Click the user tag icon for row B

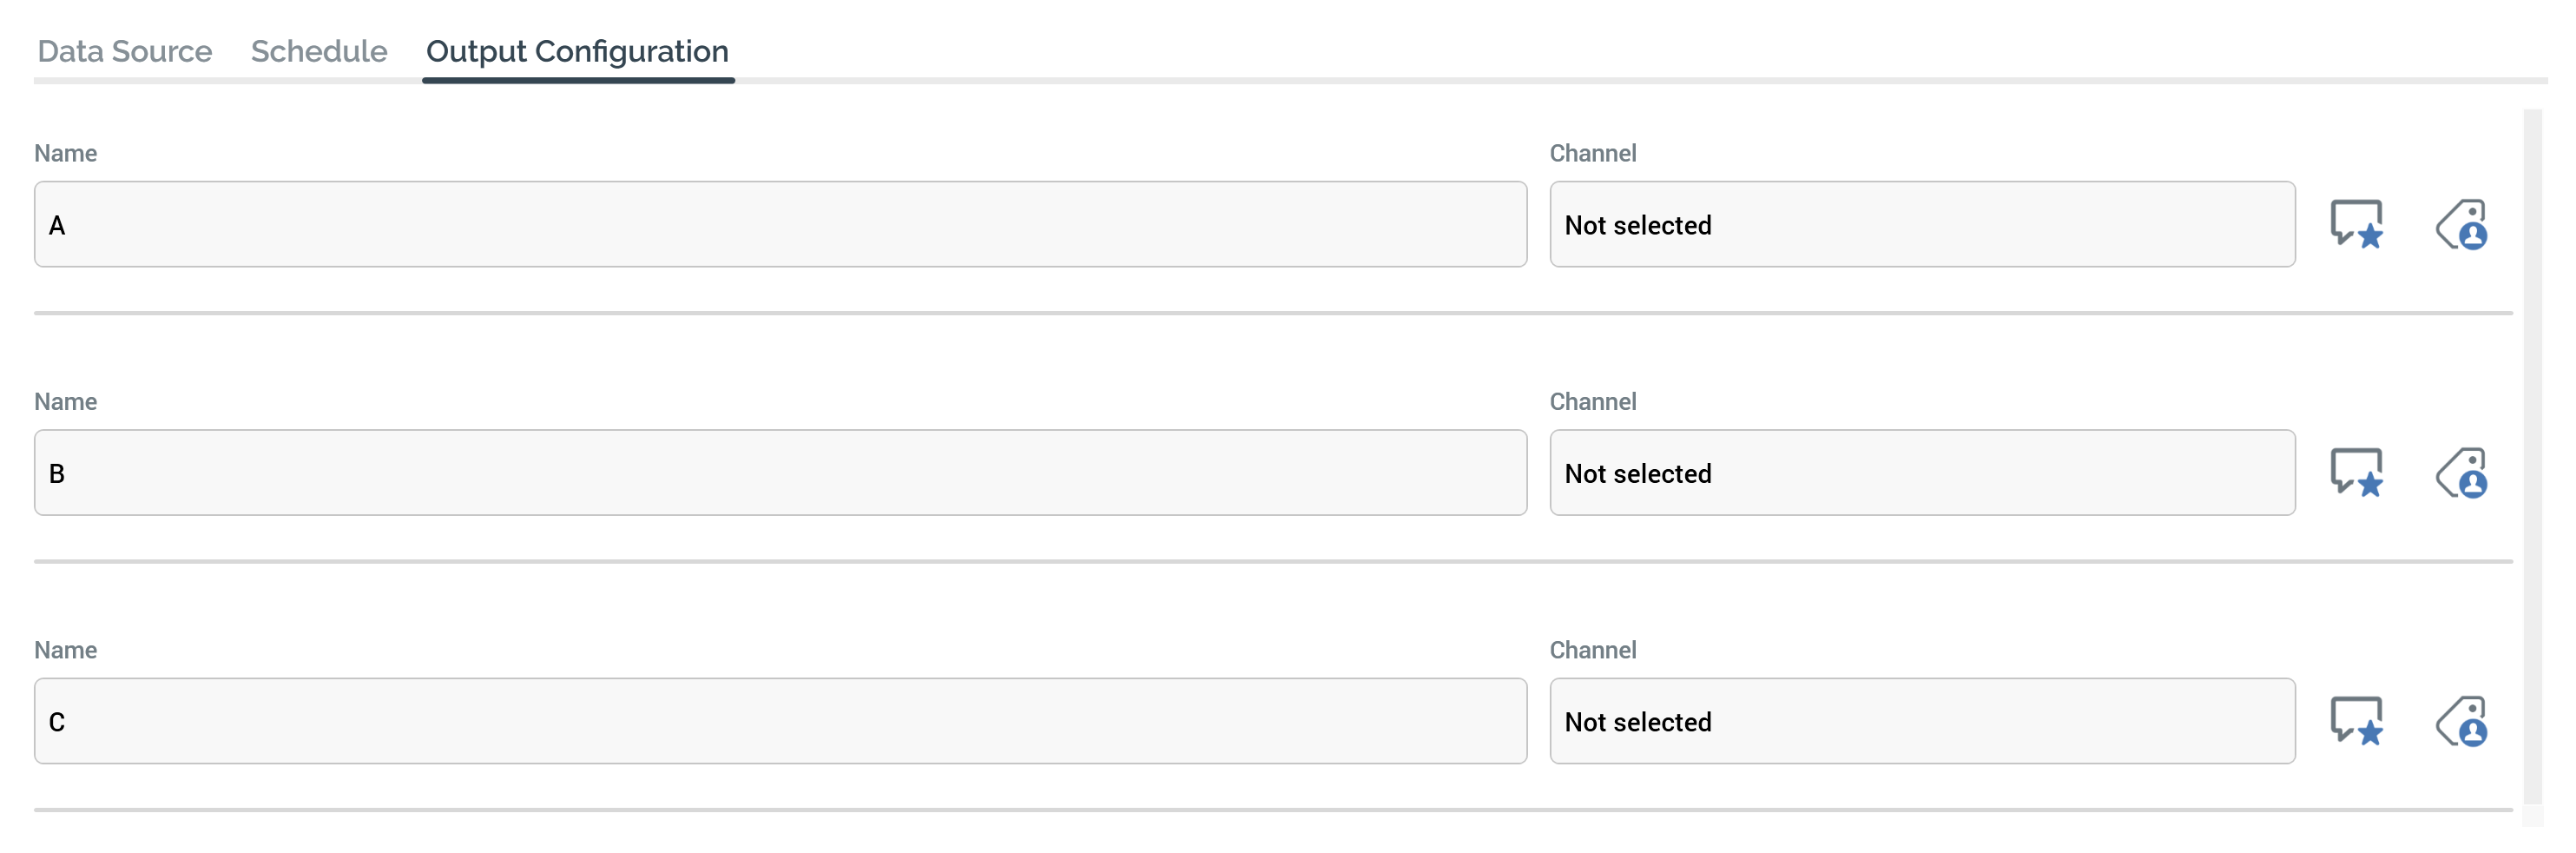point(2461,472)
